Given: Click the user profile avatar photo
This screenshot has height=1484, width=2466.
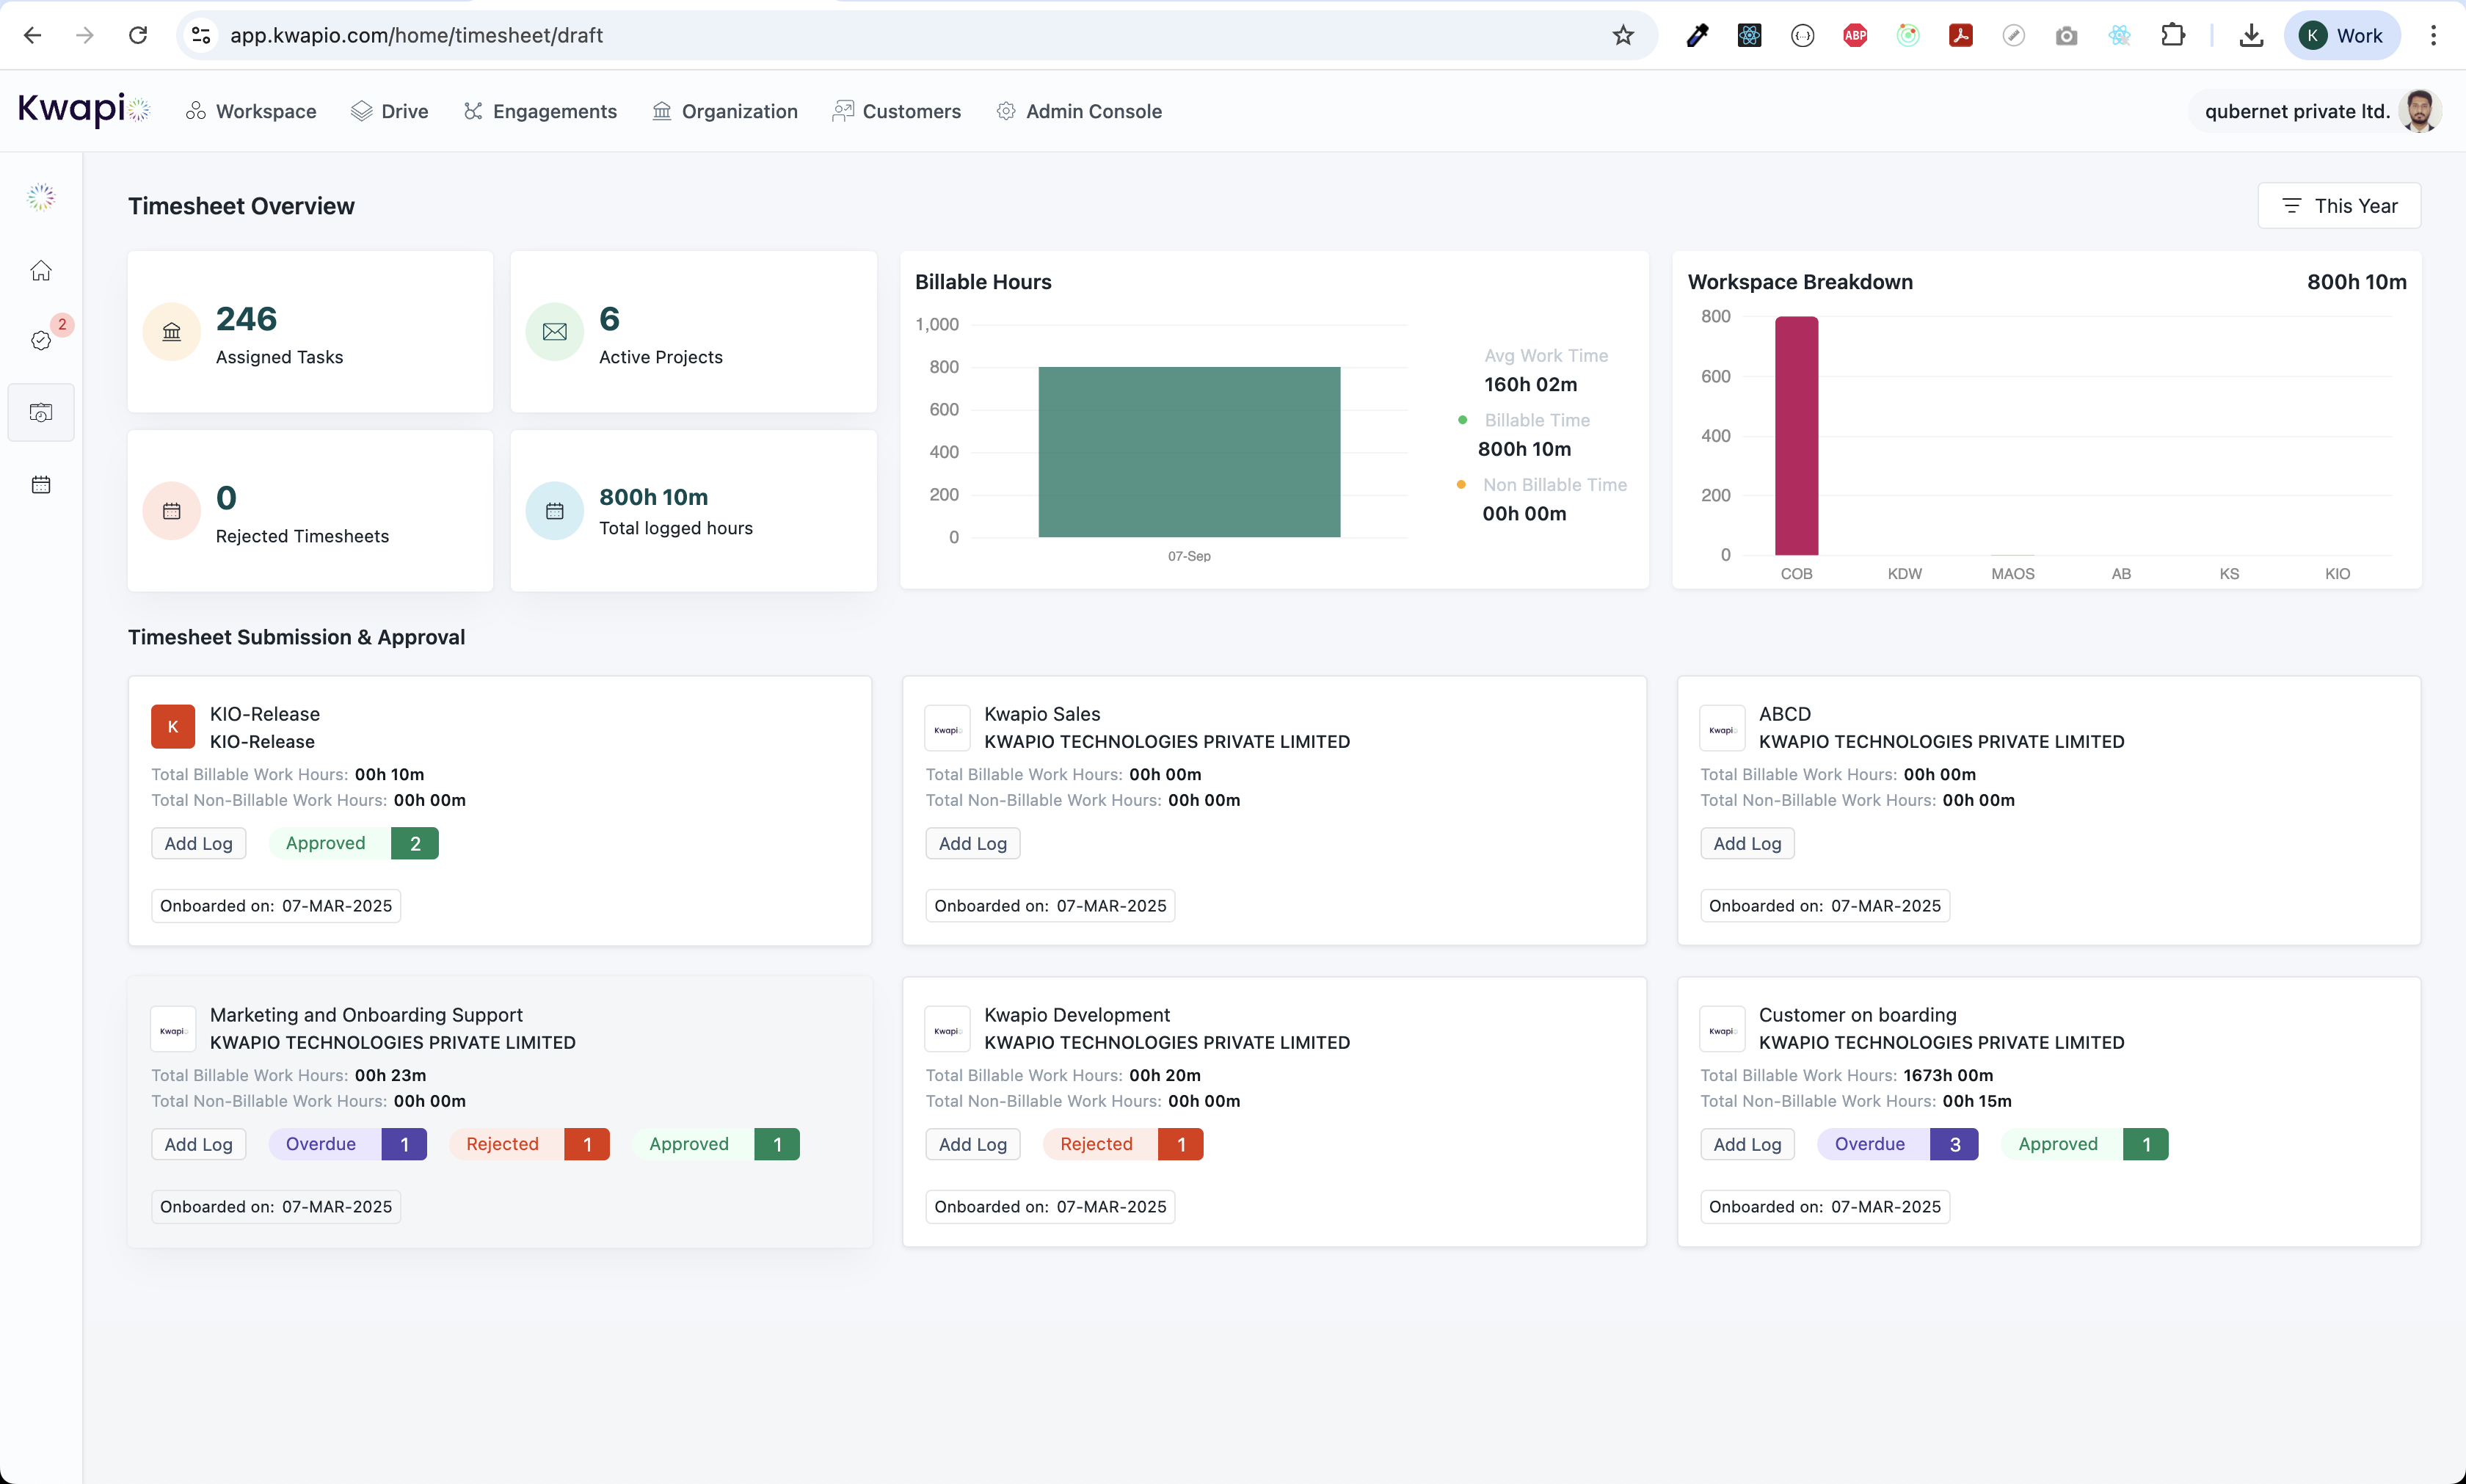Looking at the screenshot, I should [2419, 111].
